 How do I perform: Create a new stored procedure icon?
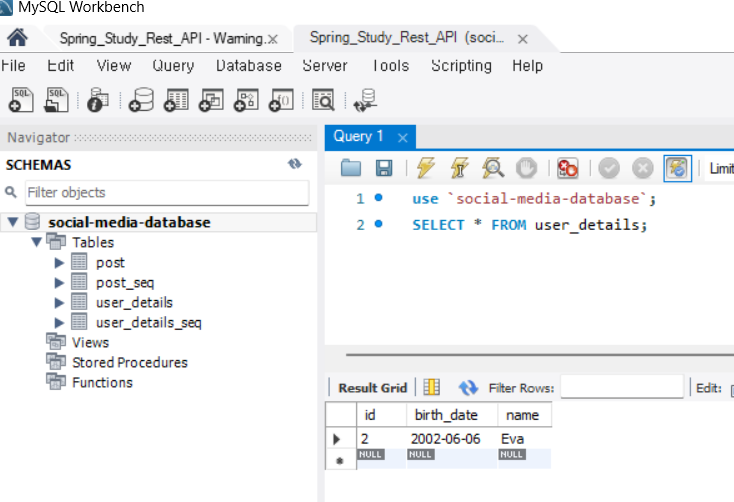(x=246, y=100)
